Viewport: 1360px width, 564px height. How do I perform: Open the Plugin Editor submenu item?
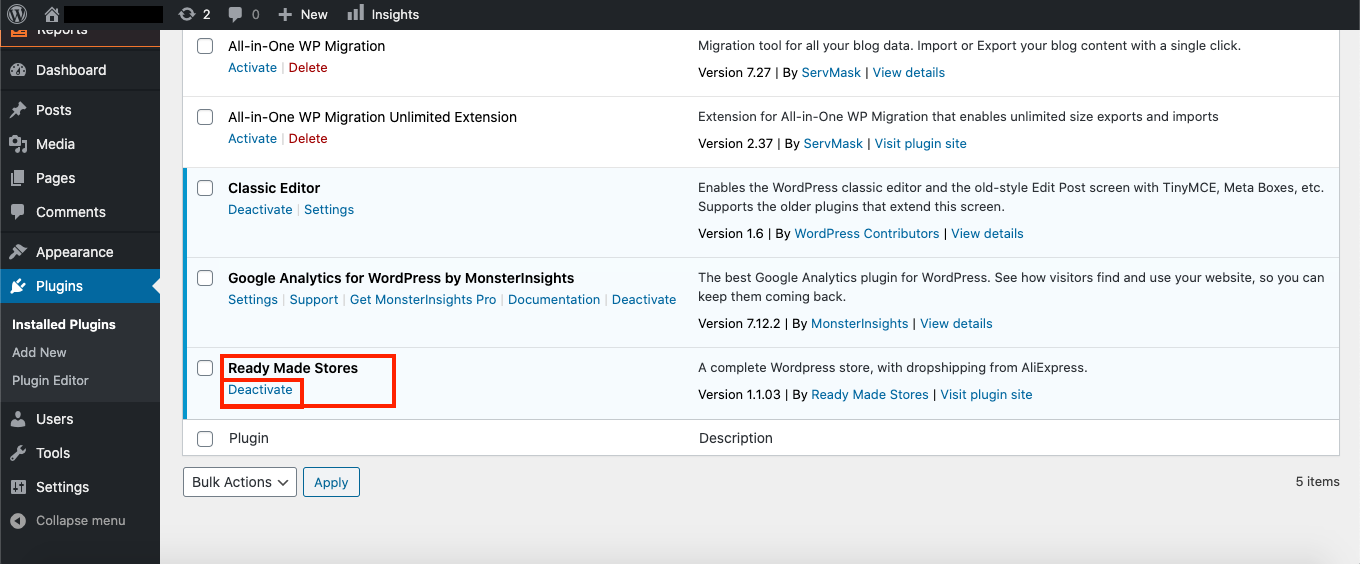(x=50, y=380)
